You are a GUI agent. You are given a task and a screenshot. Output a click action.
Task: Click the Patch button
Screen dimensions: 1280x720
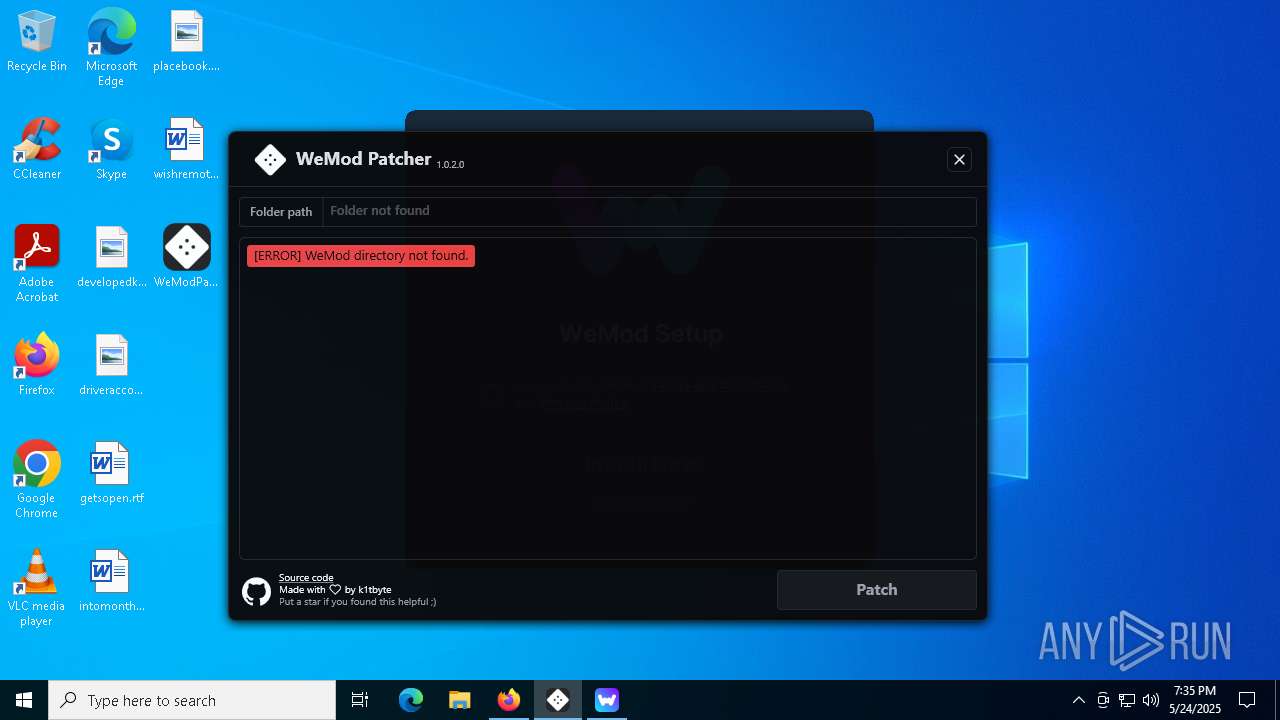click(877, 590)
